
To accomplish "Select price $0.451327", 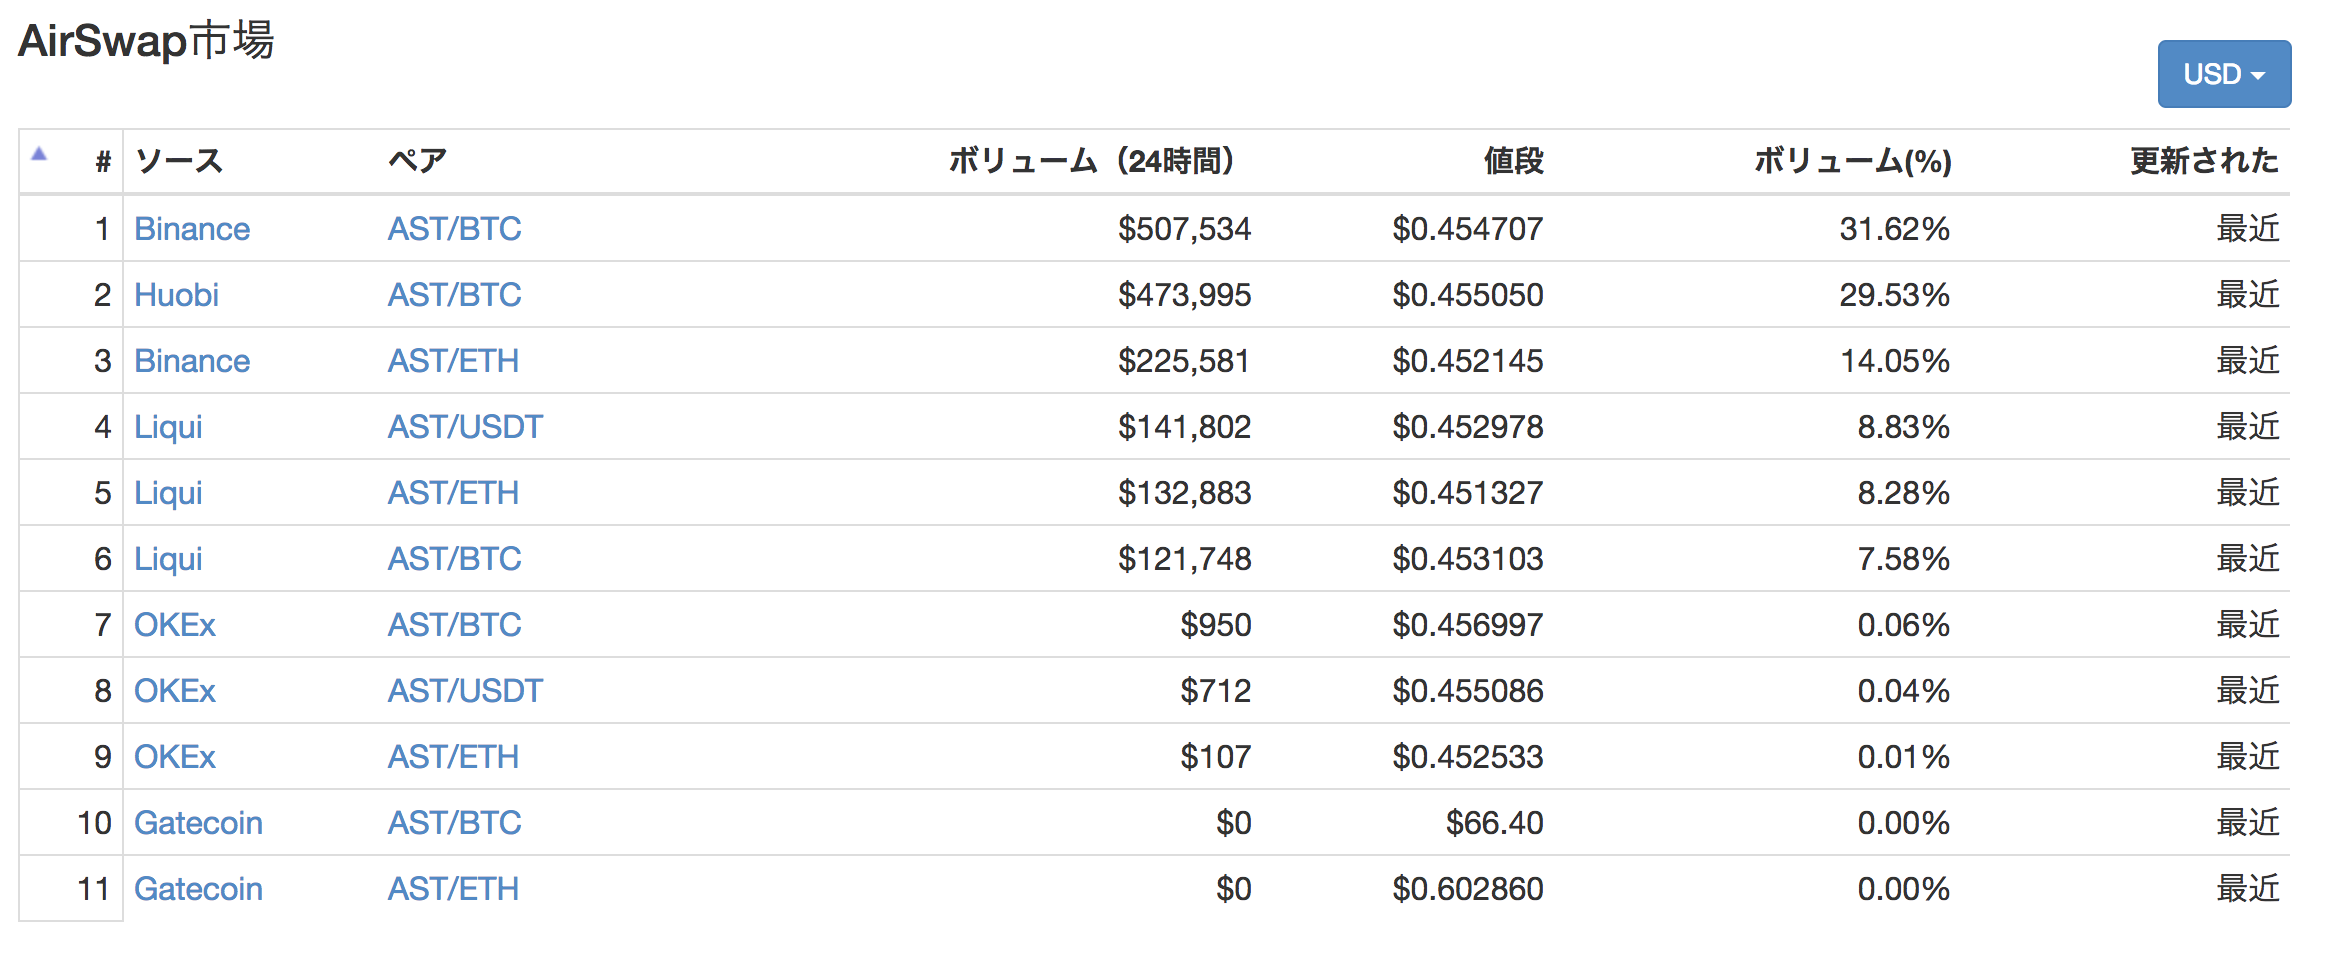I will (1468, 493).
